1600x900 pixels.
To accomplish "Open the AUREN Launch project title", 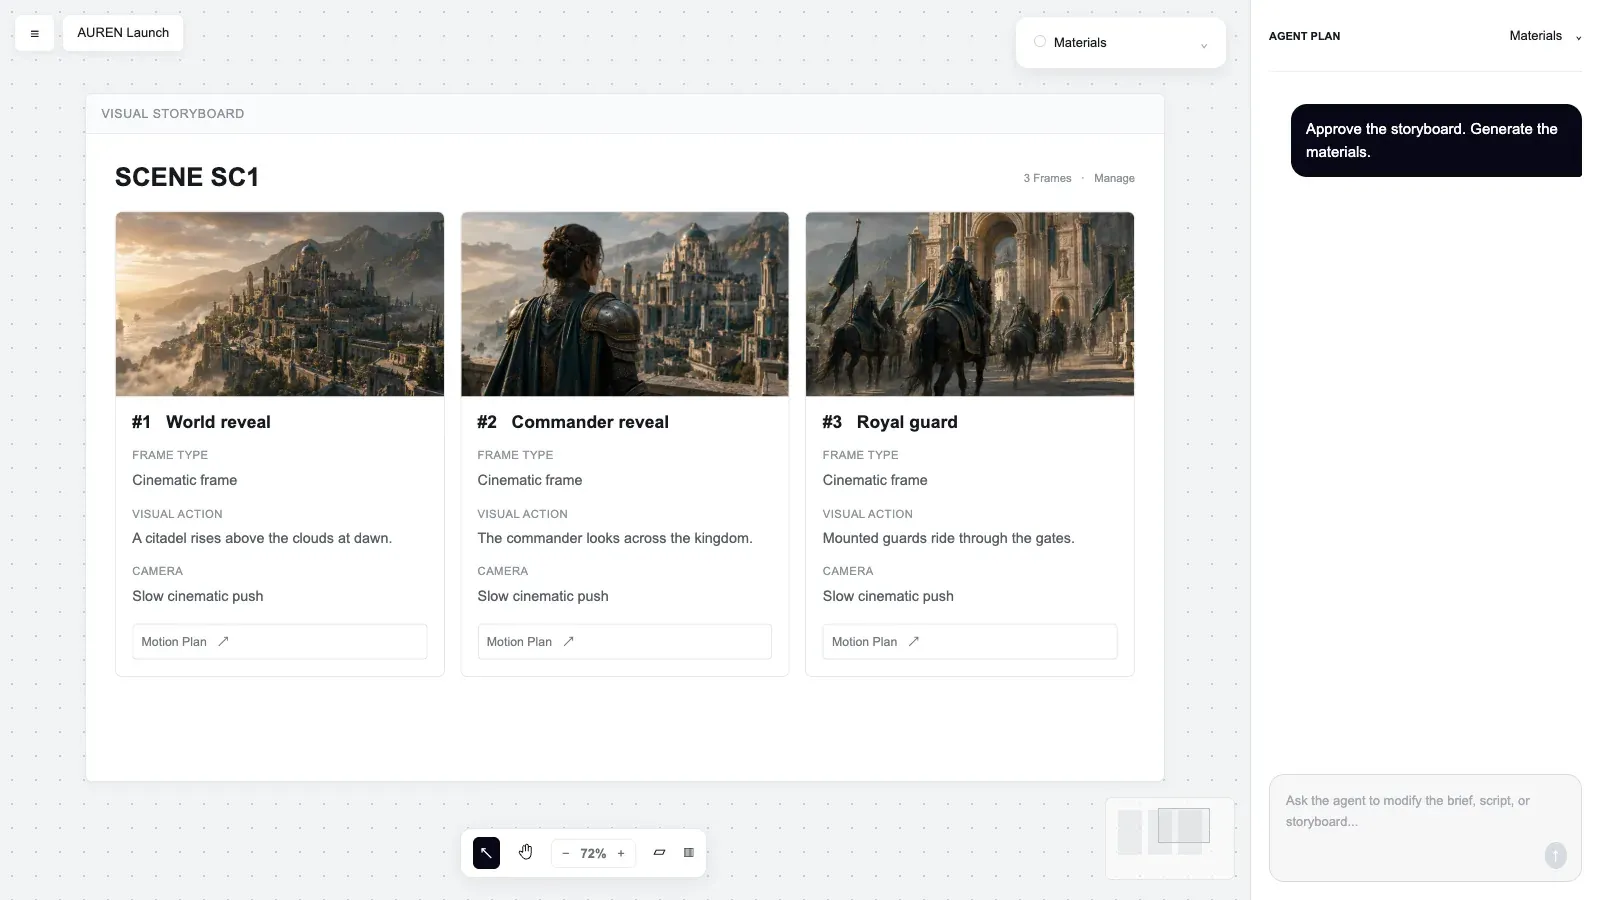I will (x=123, y=33).
